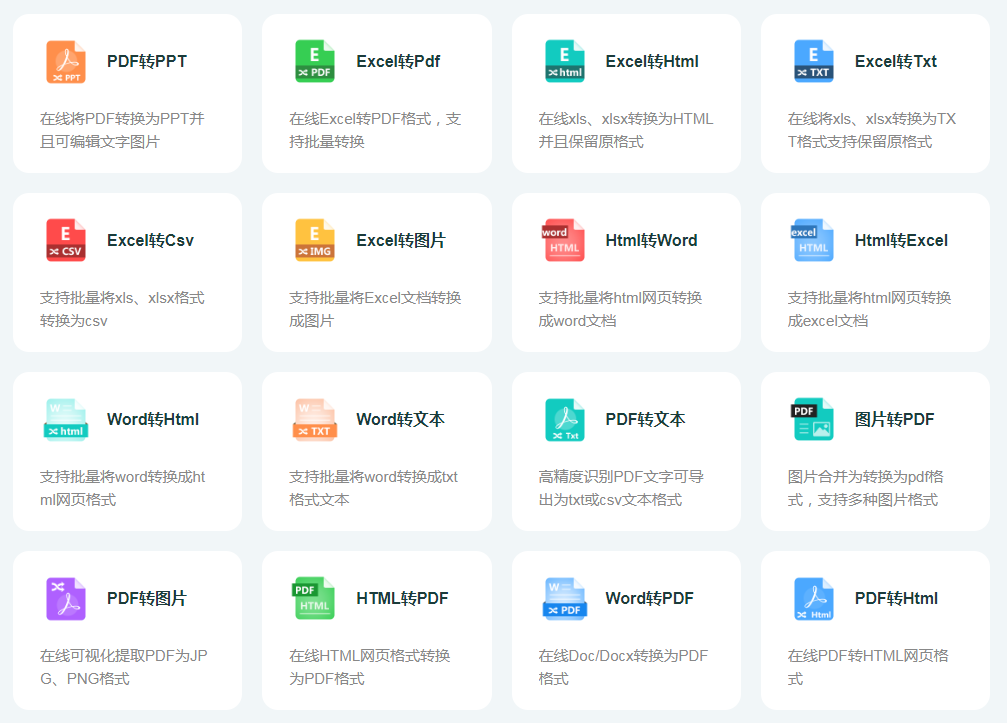1007x723 pixels.
Task: Click the red Html转Word icon
Action: click(565, 241)
